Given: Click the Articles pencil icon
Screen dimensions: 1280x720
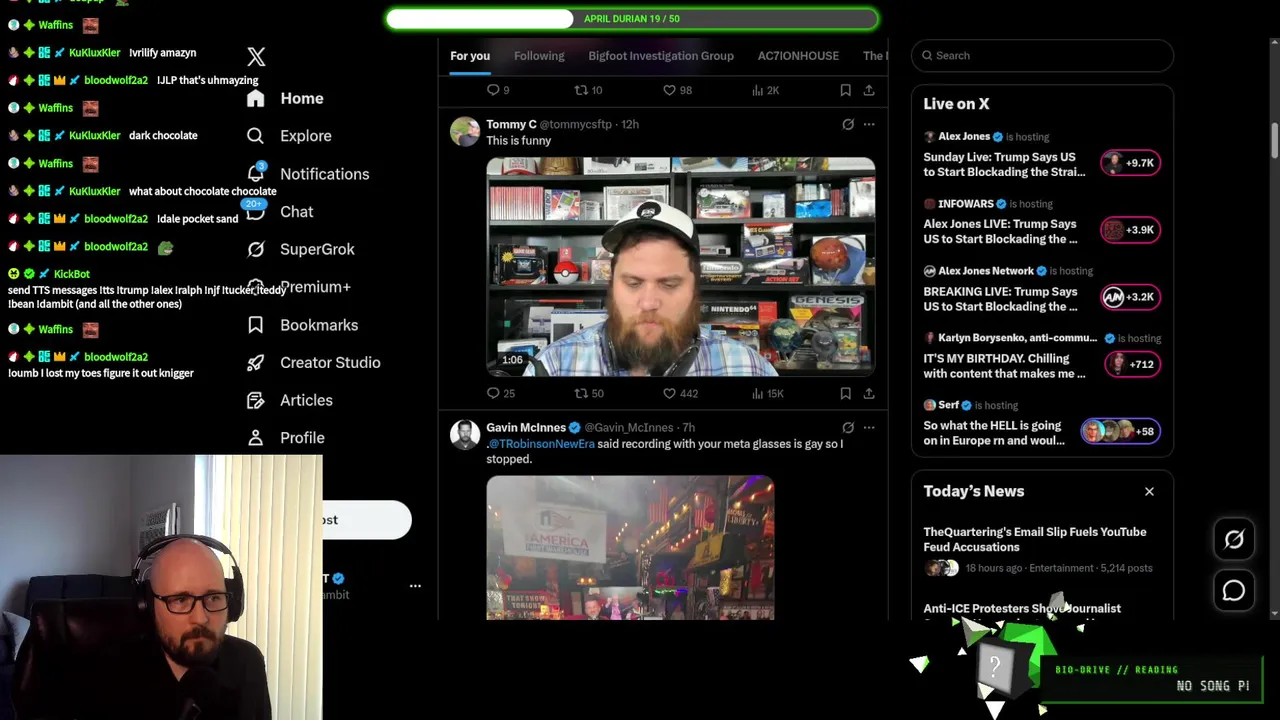Looking at the screenshot, I should pos(256,400).
